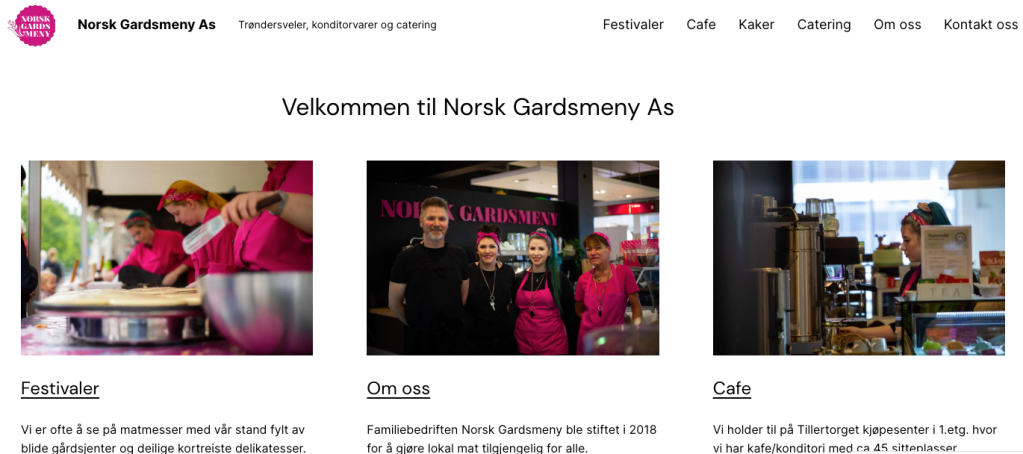Viewport: 1023px width, 454px height.
Task: Open the underlined Festivaler heading link
Action: (60, 389)
